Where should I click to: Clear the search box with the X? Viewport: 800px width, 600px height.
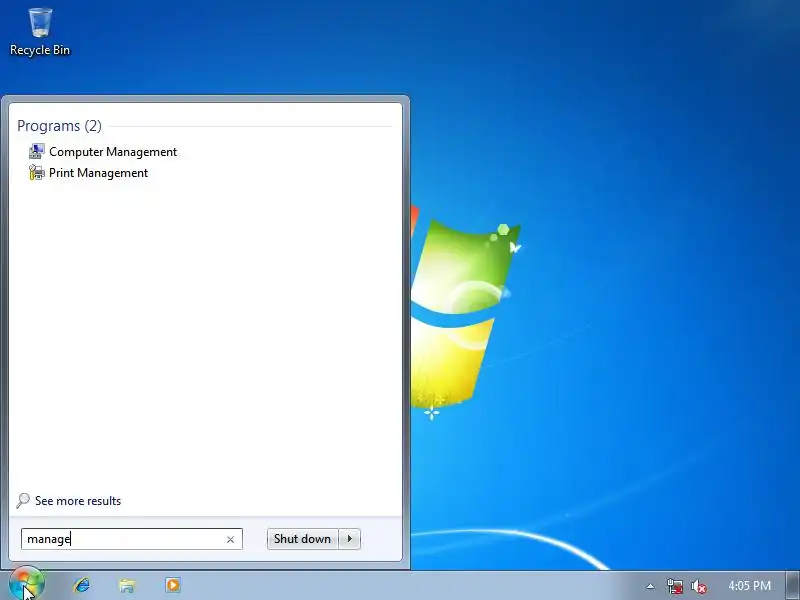pos(230,539)
